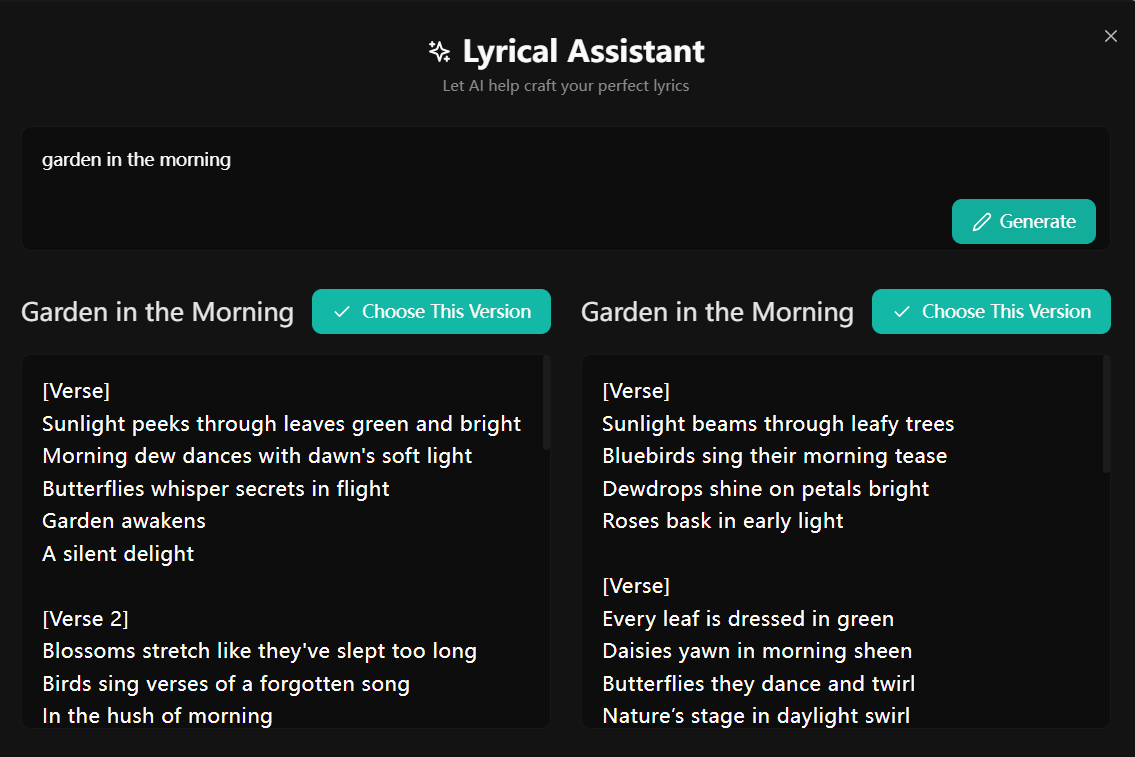Image resolution: width=1135 pixels, height=757 pixels.
Task: Close the Lyrical Assistant dialog
Action: 1110,36
